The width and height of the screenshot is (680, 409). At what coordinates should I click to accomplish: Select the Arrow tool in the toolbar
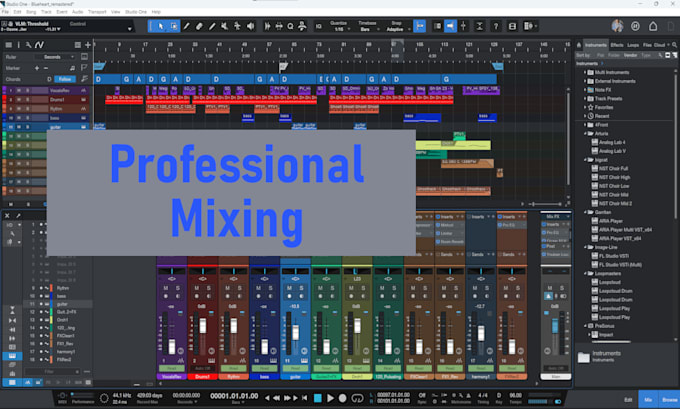click(x=161, y=26)
